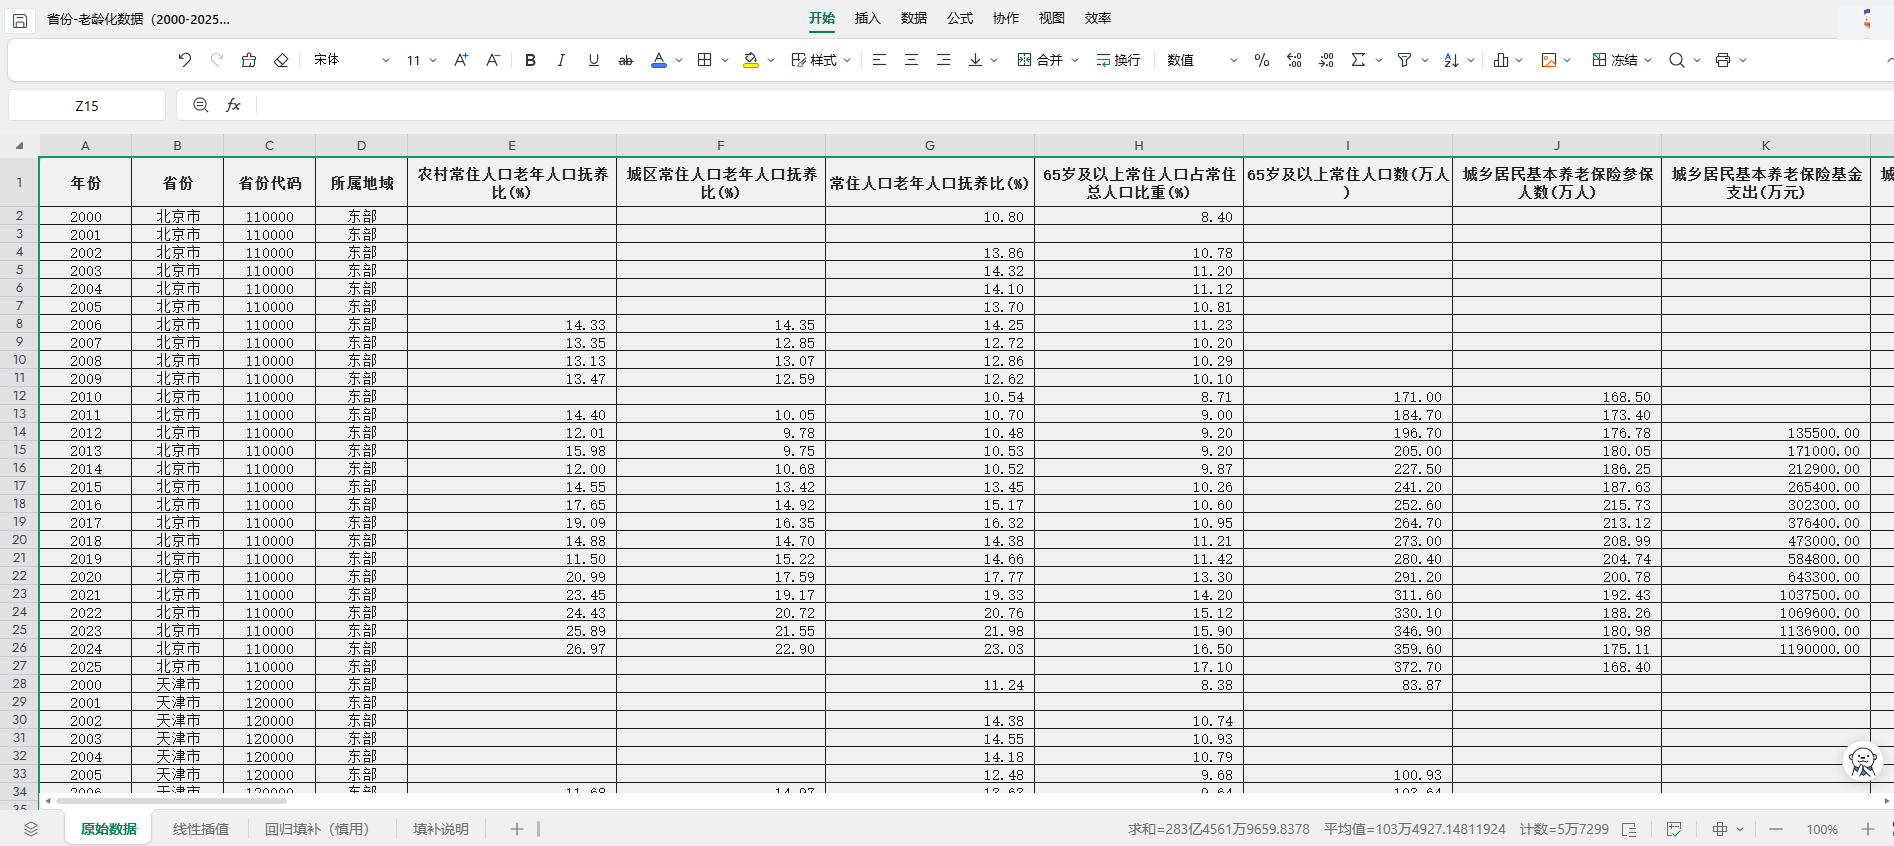Click the zoom-out magnifier in formula bar
1894x846 pixels.
(x=201, y=105)
